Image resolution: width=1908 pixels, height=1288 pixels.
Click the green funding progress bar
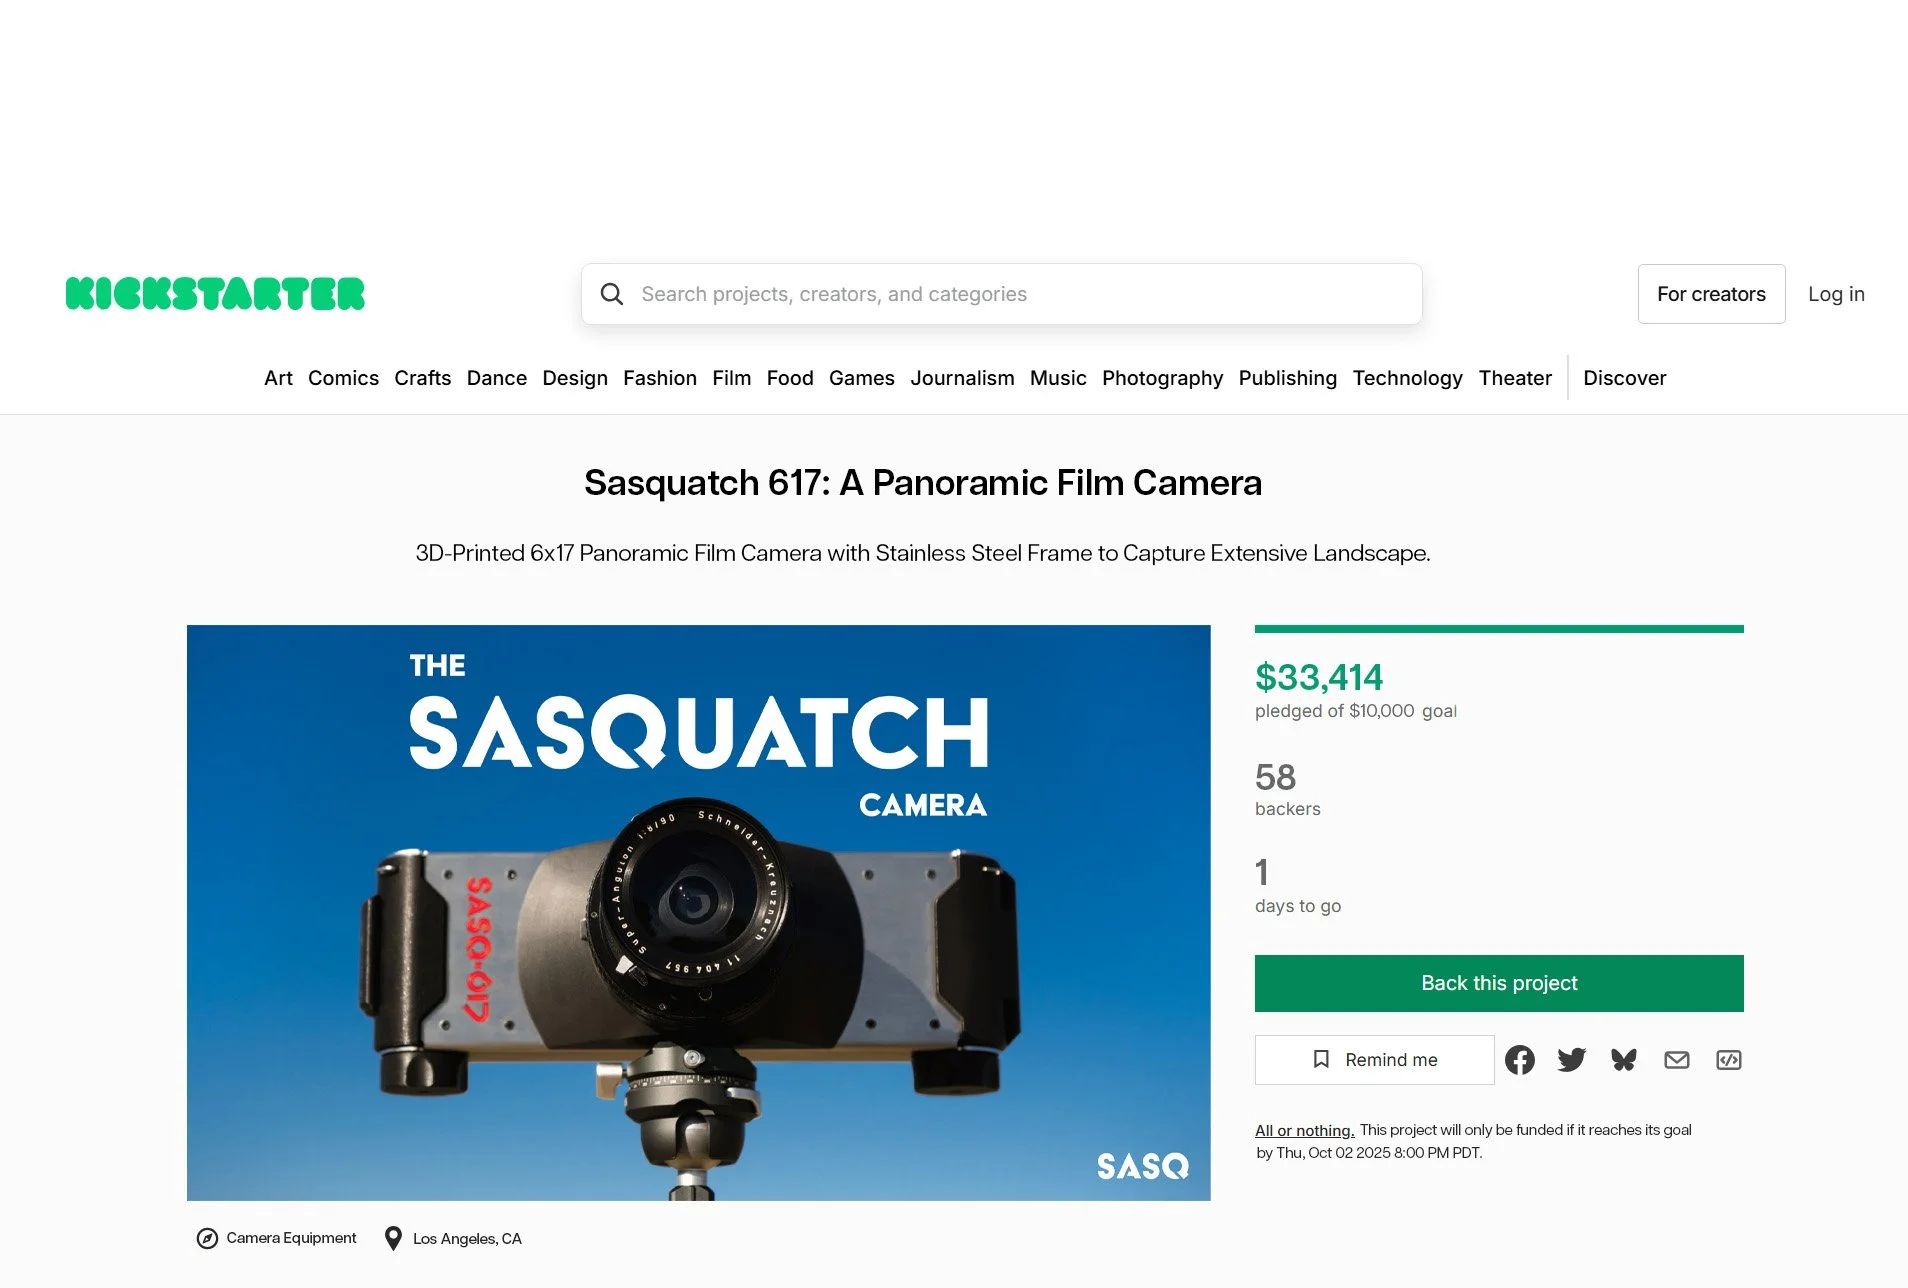click(x=1499, y=629)
